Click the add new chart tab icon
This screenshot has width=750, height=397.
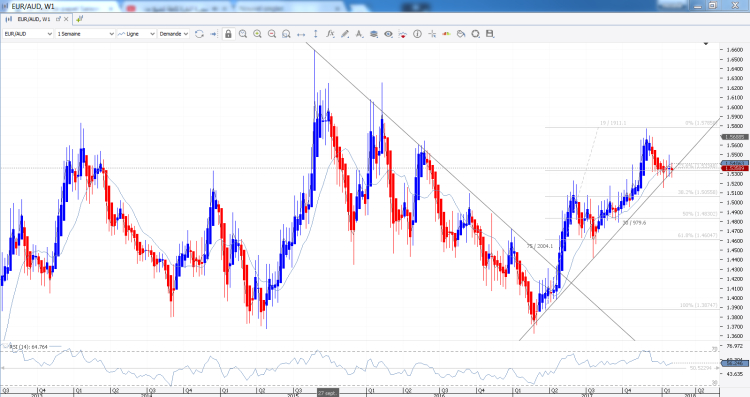[79, 19]
